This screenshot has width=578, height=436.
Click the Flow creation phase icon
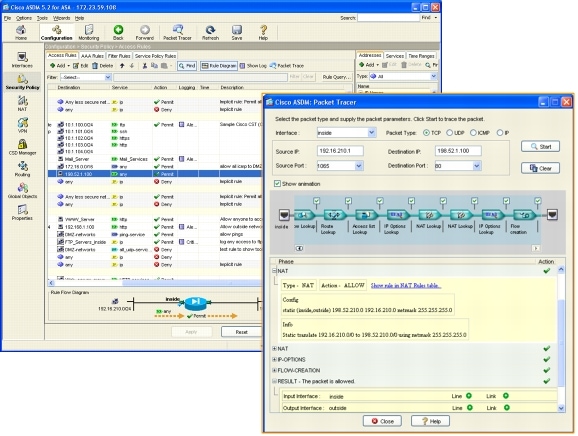point(524,215)
